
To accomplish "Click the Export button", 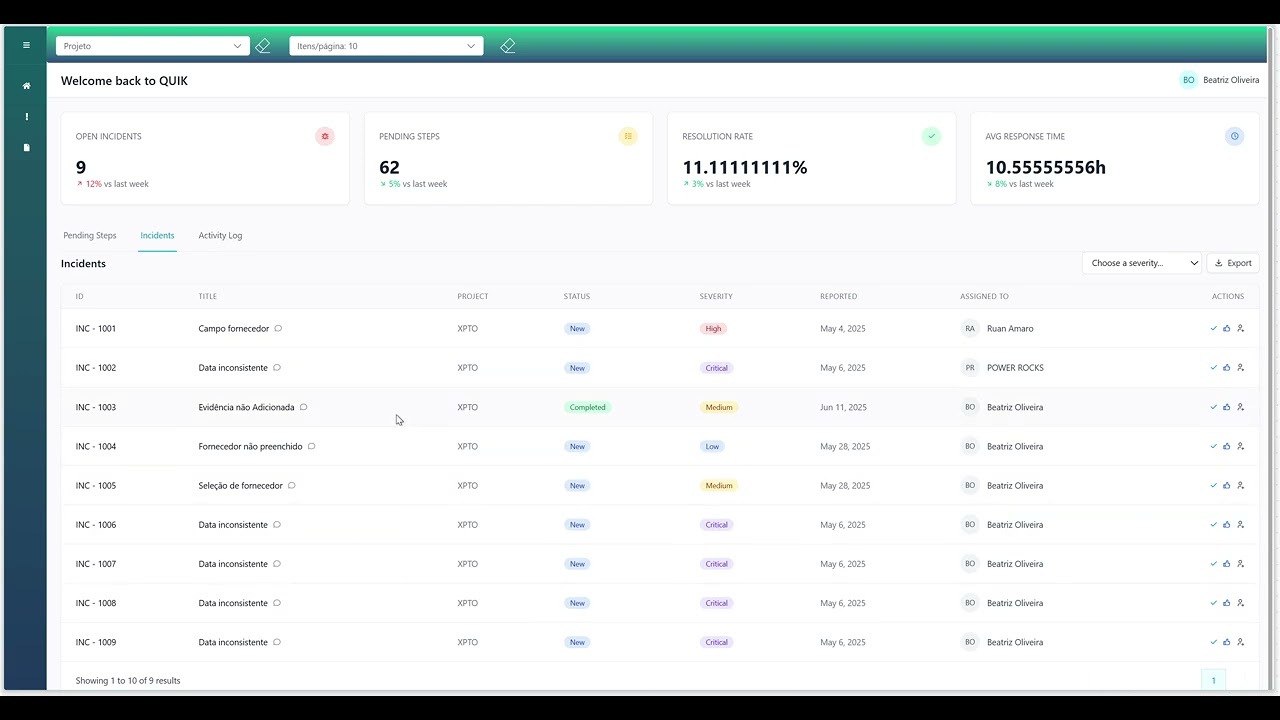I will pos(1233,263).
